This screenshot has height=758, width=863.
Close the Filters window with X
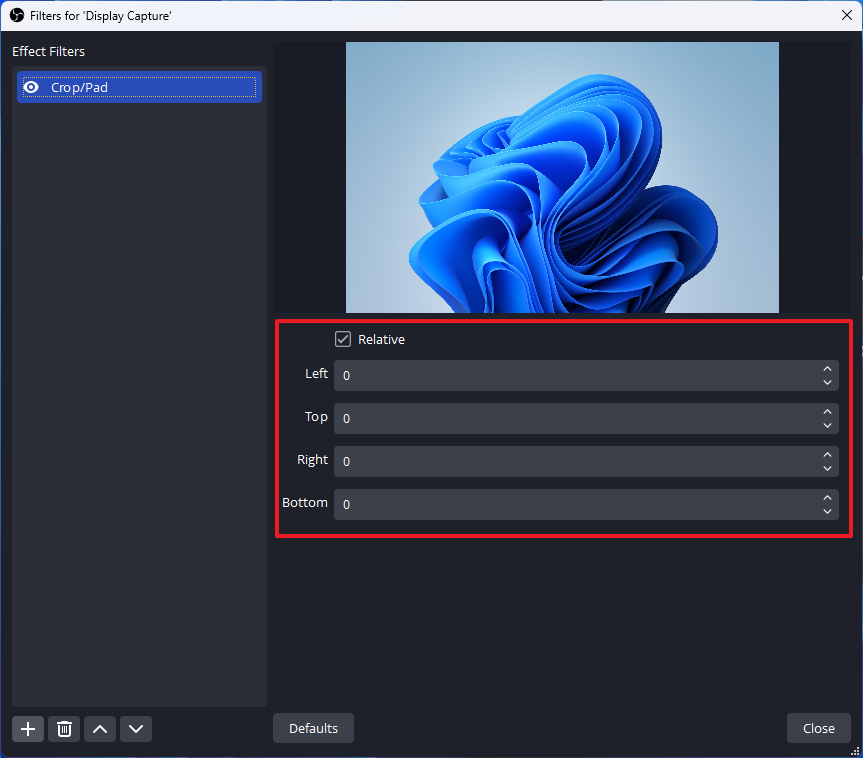(846, 15)
